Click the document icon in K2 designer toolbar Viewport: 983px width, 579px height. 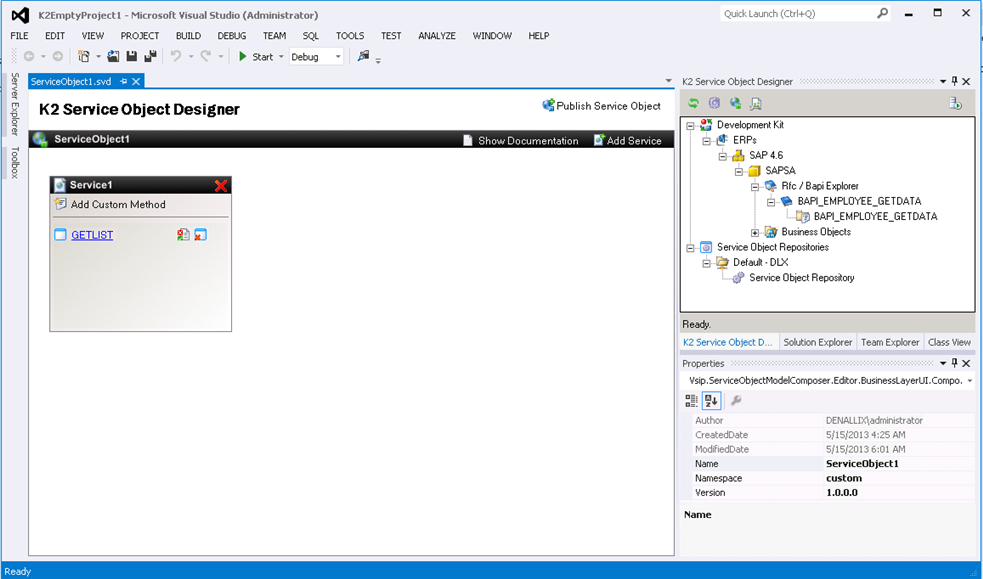pyautogui.click(x=755, y=103)
